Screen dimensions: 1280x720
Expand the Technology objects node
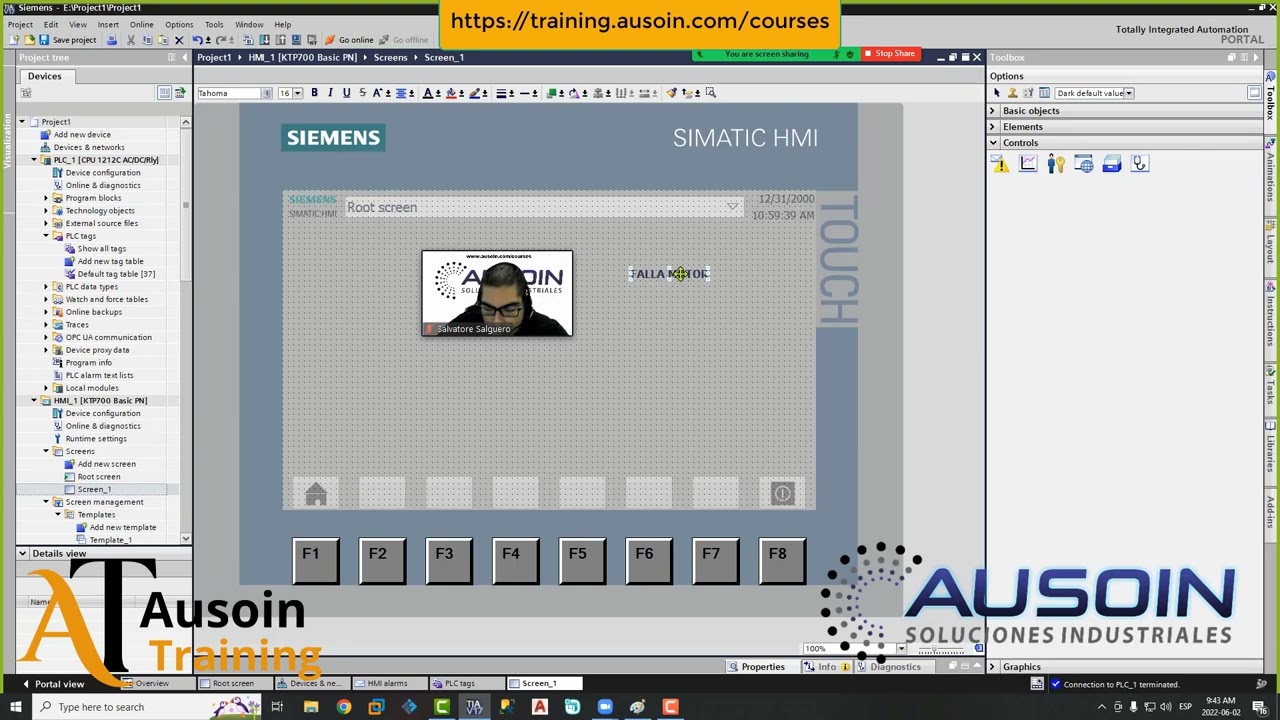point(45,211)
